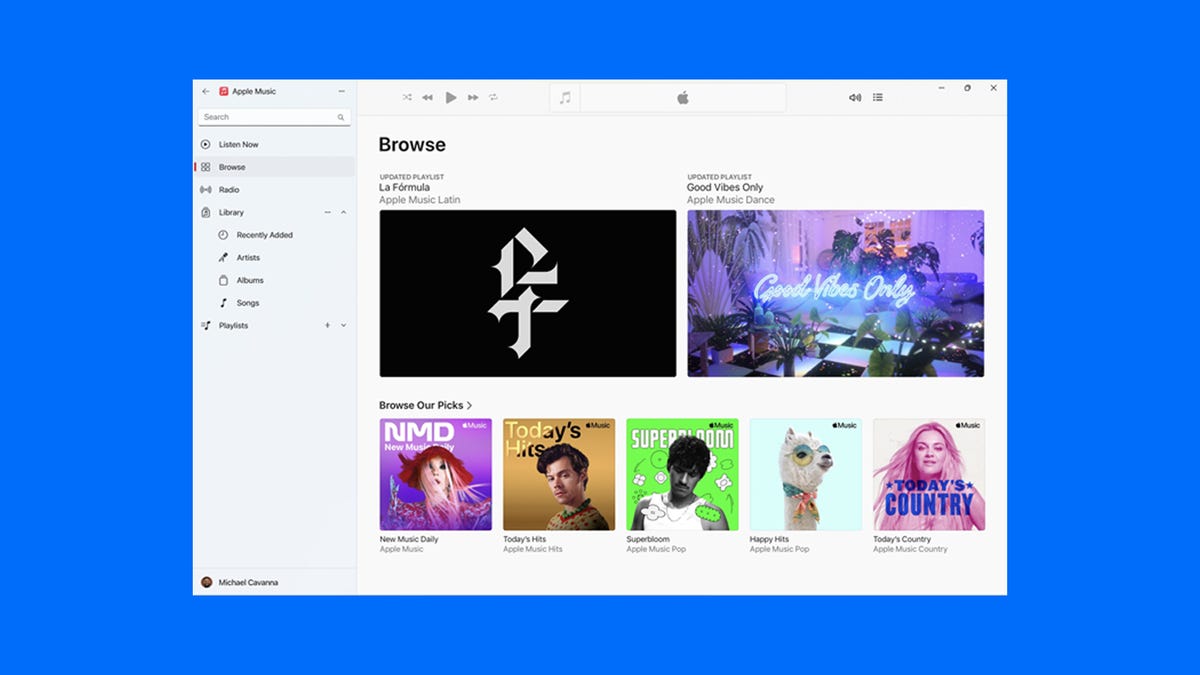Click the New Music Daily title text
The height and width of the screenshot is (675, 1200).
409,539
